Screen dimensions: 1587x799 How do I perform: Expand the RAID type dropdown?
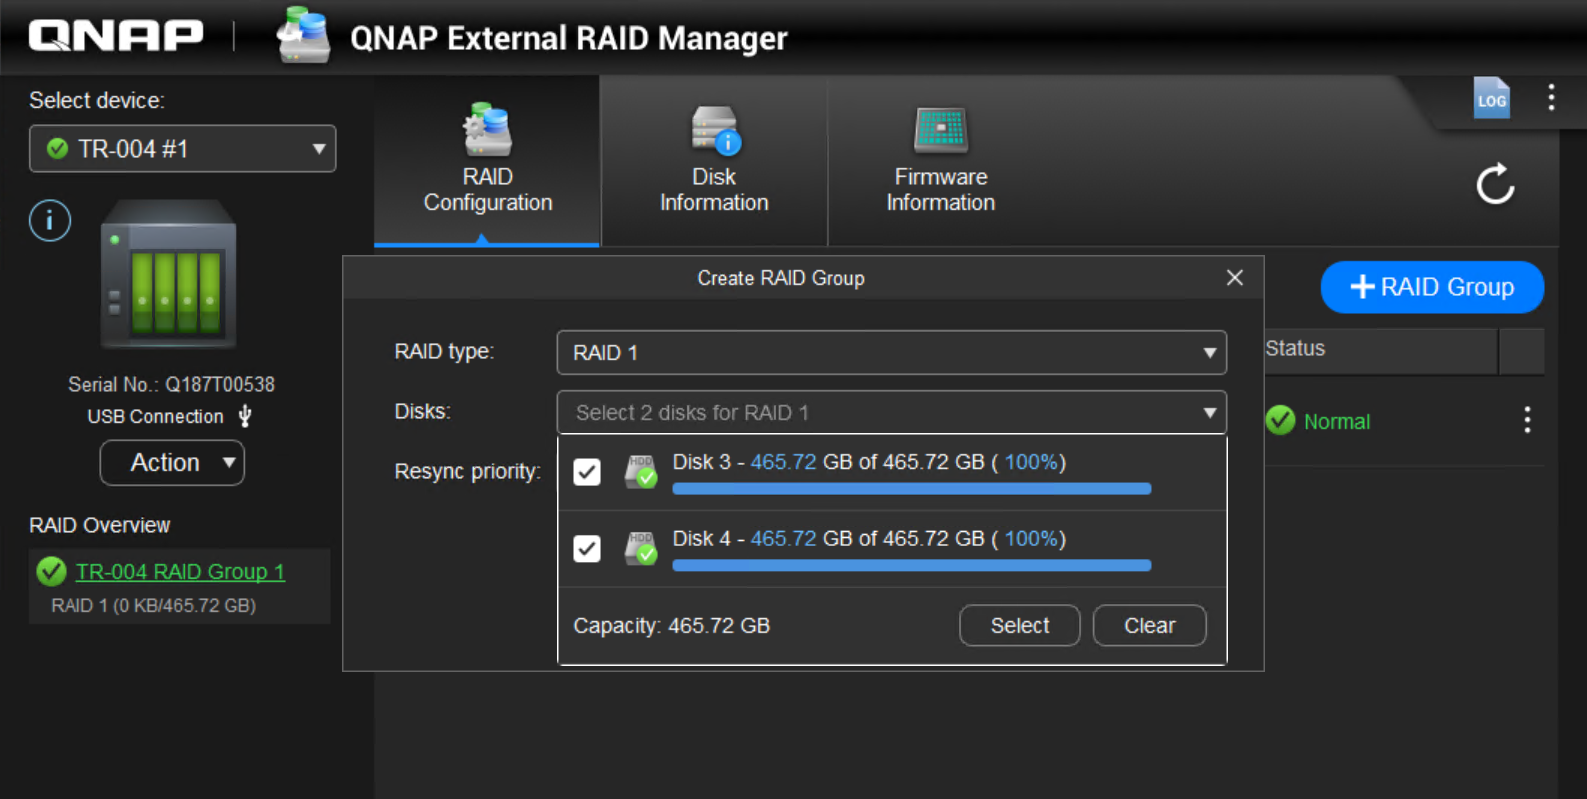(x=891, y=353)
